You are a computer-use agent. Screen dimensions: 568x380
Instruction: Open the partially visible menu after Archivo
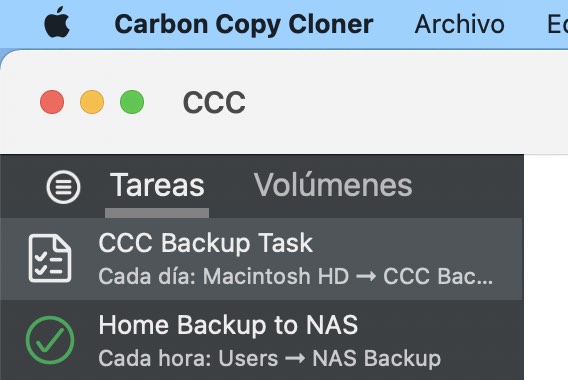(x=557, y=24)
